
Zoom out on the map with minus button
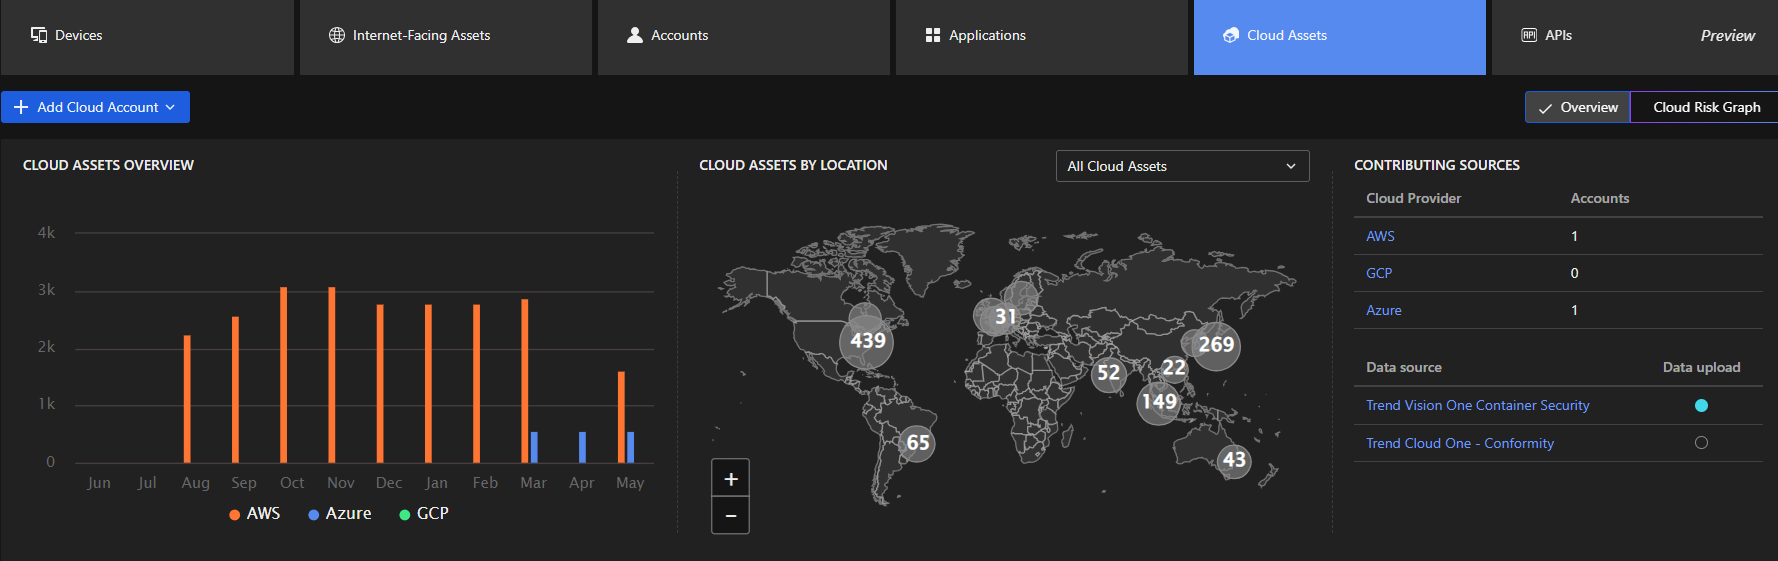click(731, 516)
